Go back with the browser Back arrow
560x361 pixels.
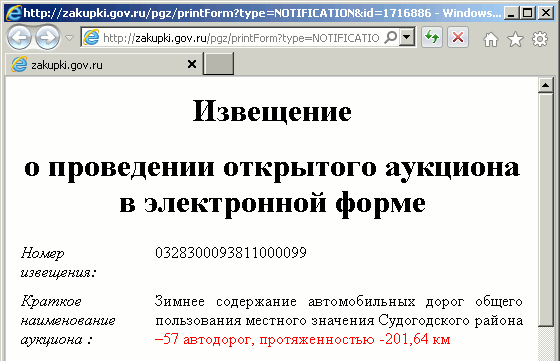19,37
